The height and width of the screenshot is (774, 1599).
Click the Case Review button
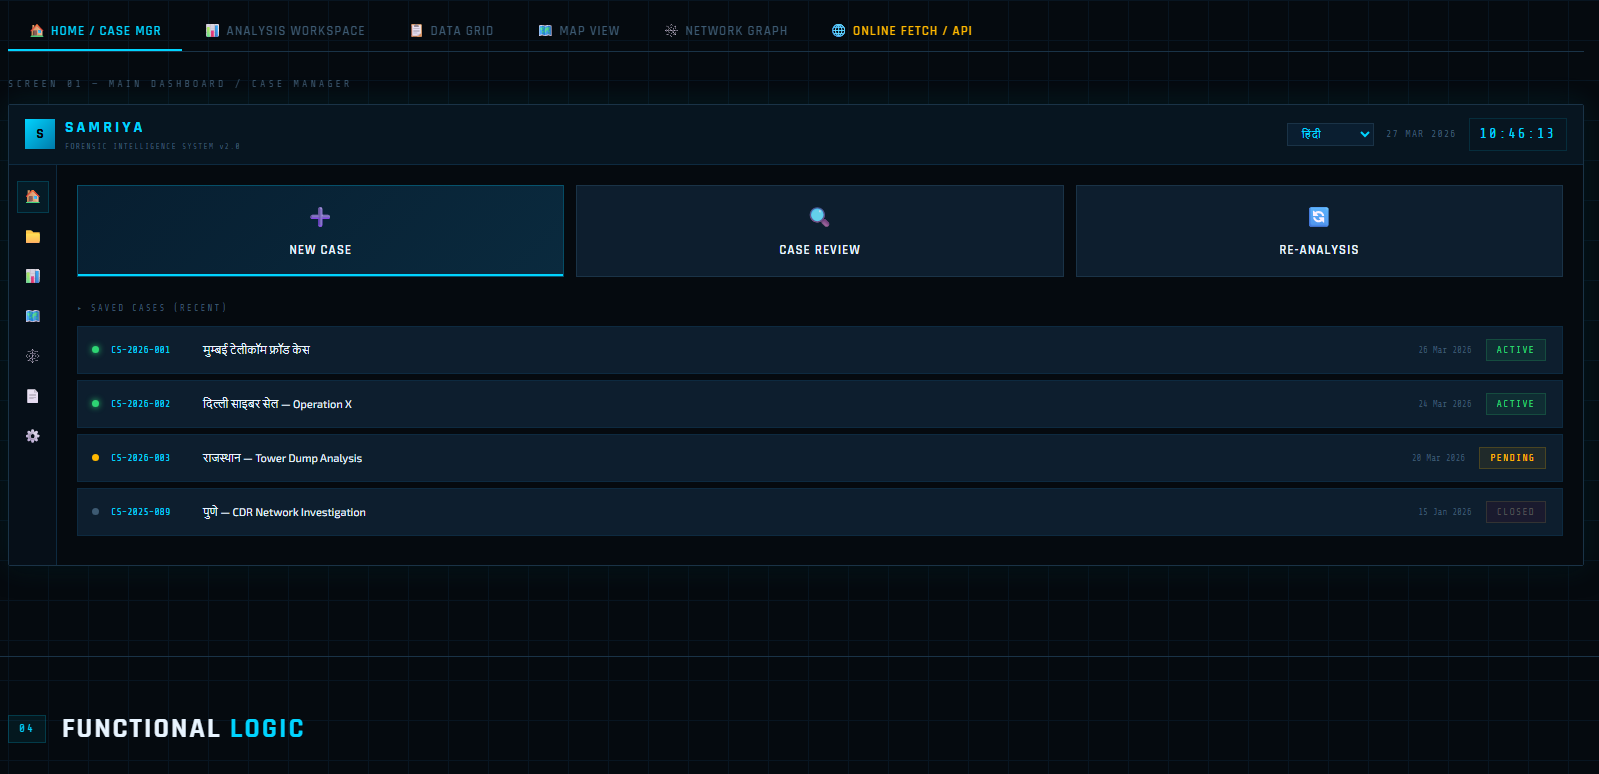[x=819, y=231]
